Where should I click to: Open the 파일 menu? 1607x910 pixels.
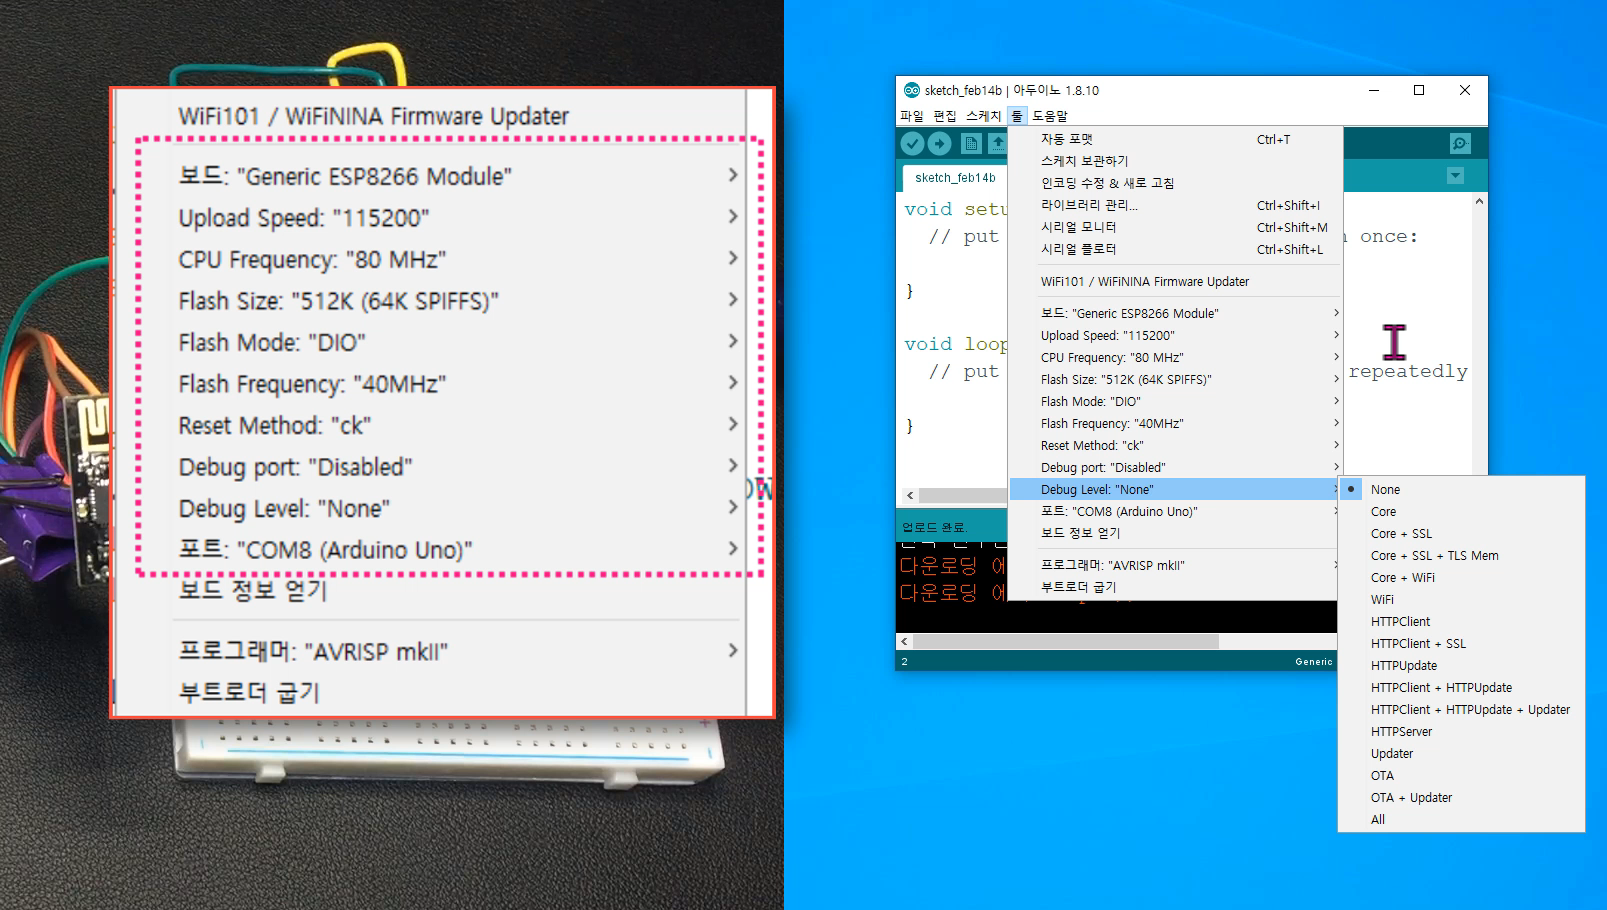tap(912, 116)
